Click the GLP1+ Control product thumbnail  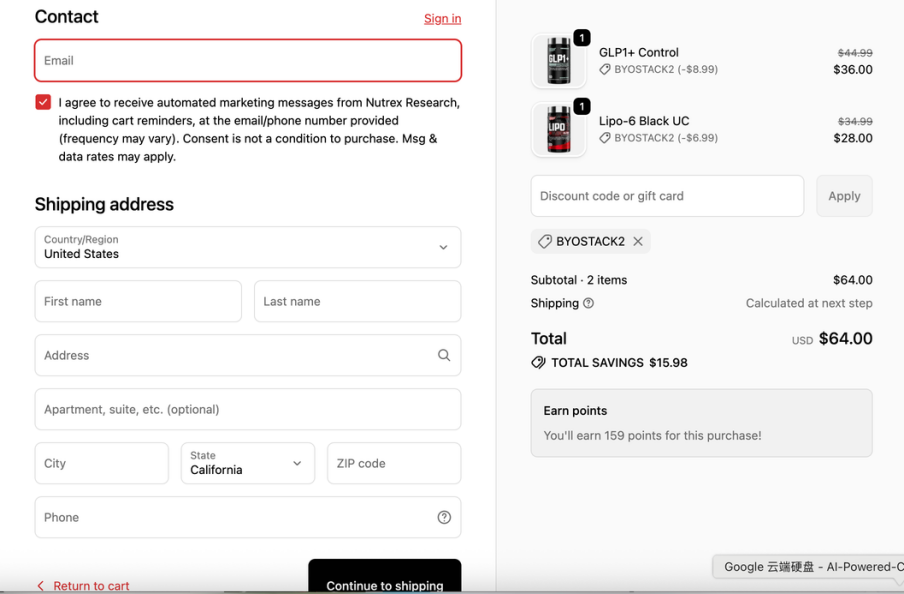pos(559,61)
